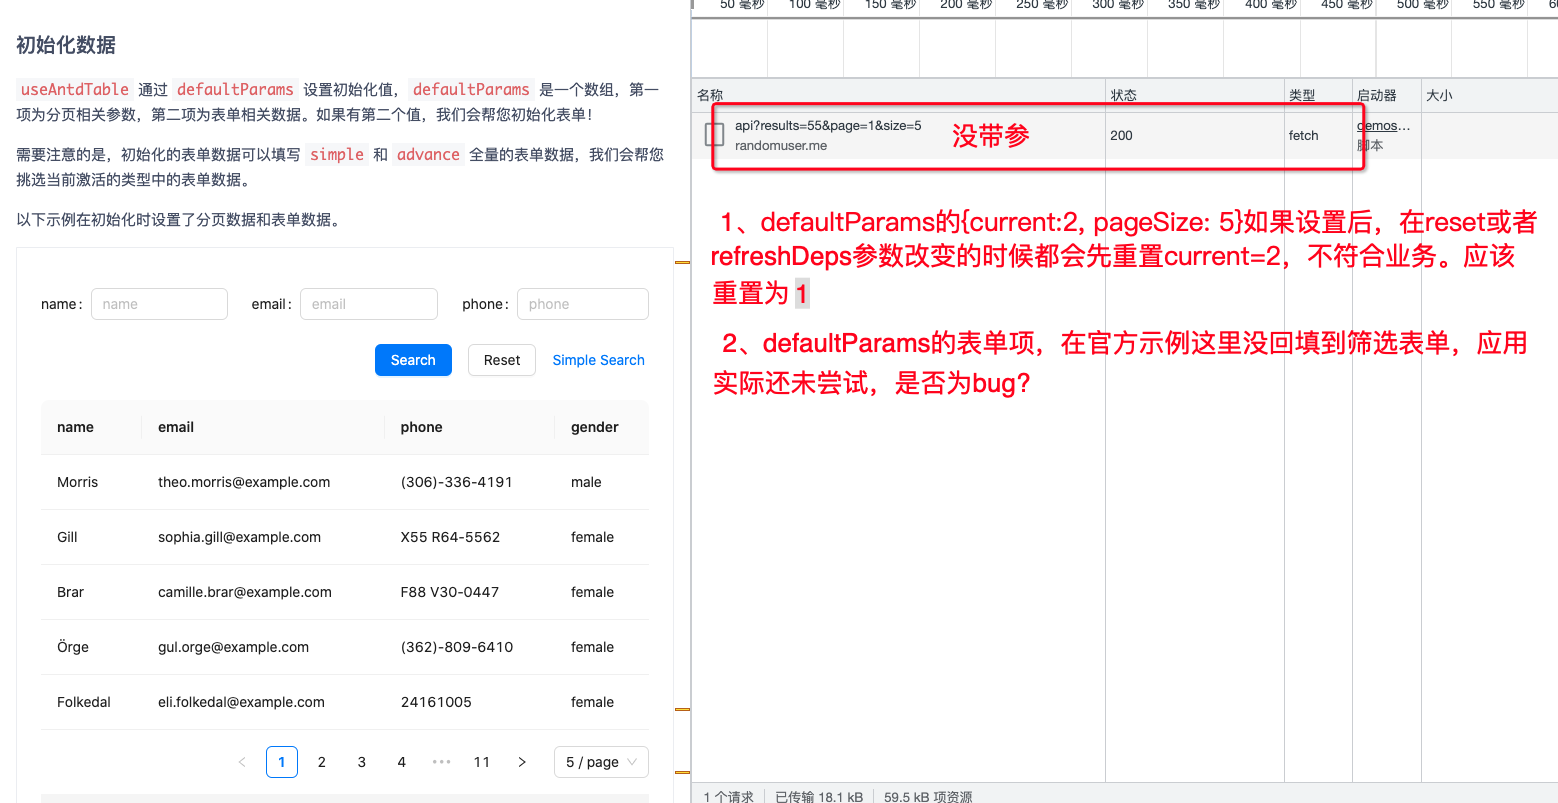Select the request checkbox for api?results=55&page=1&size=5
The image size is (1558, 803).
pos(715,132)
